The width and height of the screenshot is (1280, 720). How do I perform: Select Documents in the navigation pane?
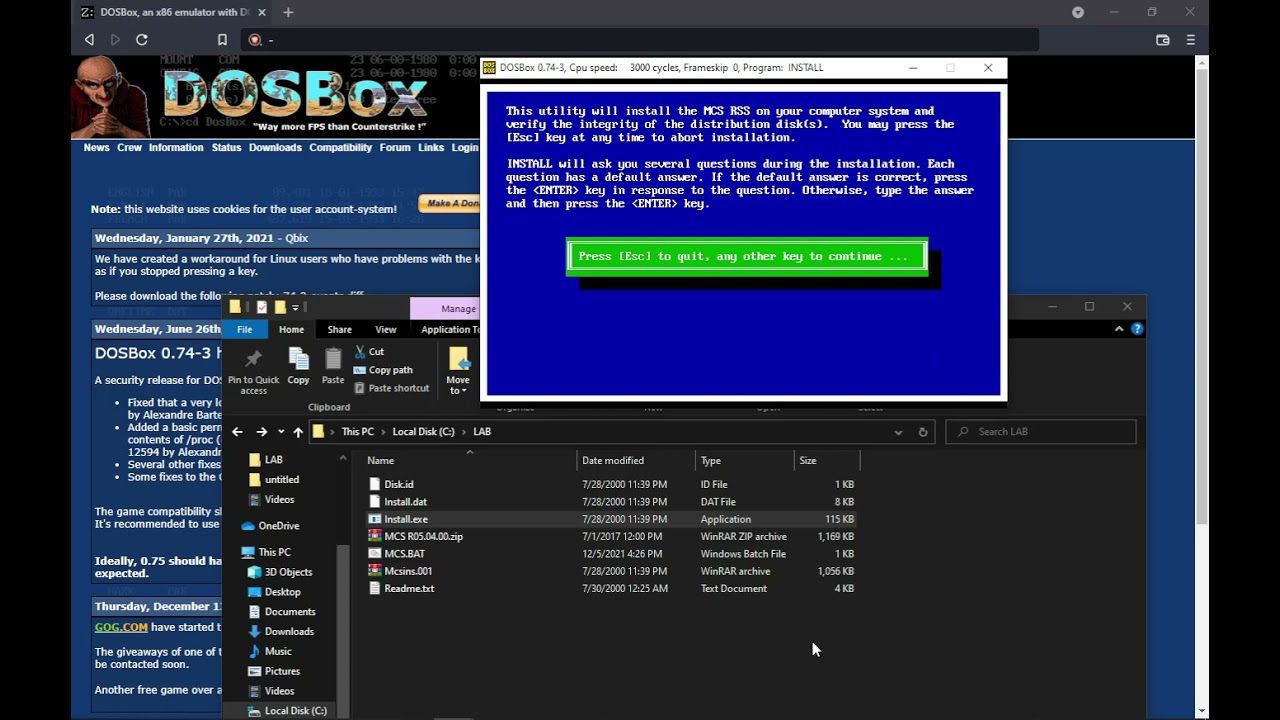click(x=290, y=612)
